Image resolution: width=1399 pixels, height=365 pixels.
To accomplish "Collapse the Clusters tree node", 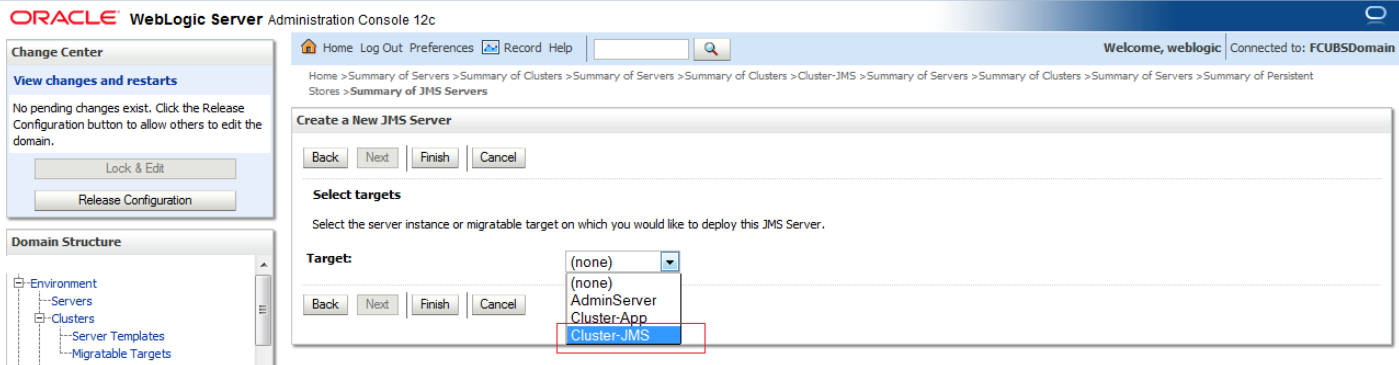I will [40, 319].
